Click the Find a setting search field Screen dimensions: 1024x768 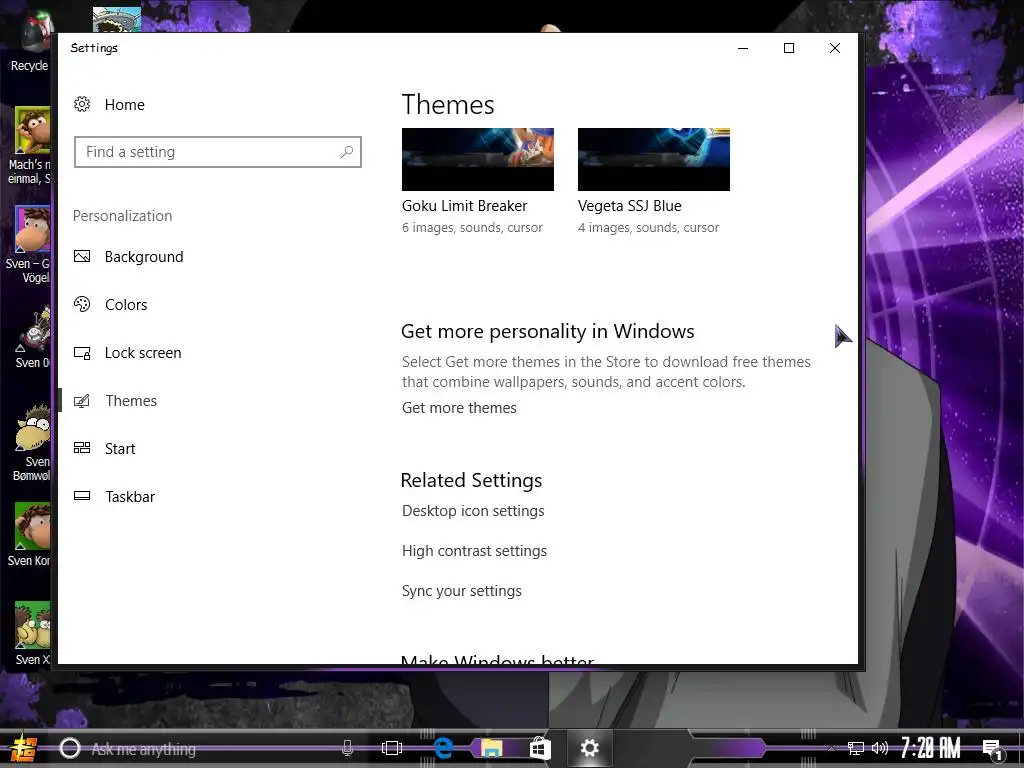point(217,152)
